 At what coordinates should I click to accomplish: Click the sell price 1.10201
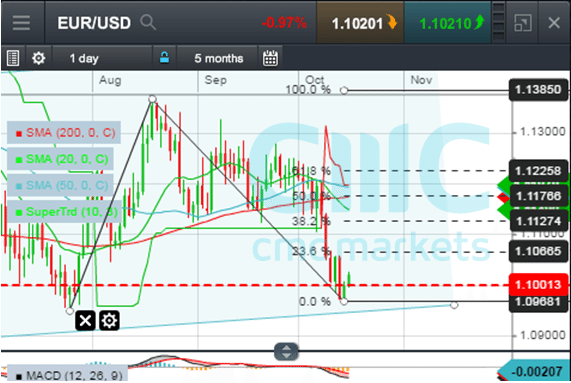(x=360, y=23)
